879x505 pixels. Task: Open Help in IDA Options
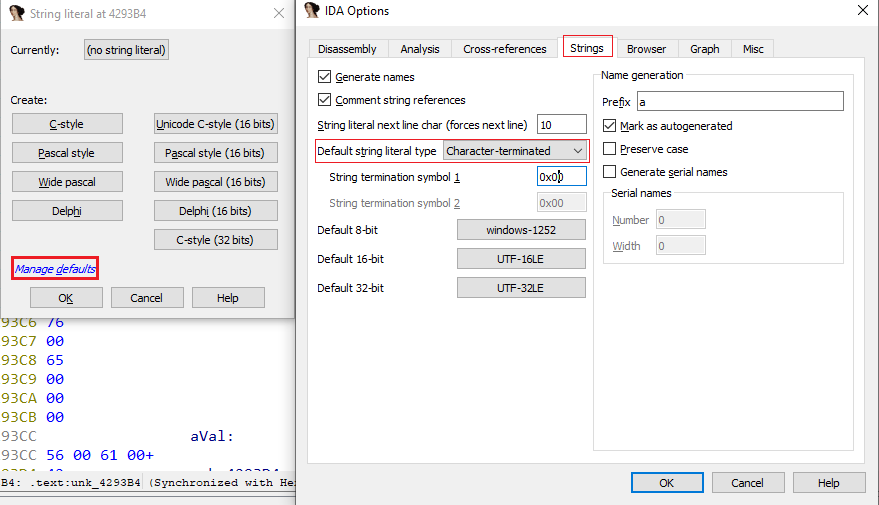click(829, 483)
